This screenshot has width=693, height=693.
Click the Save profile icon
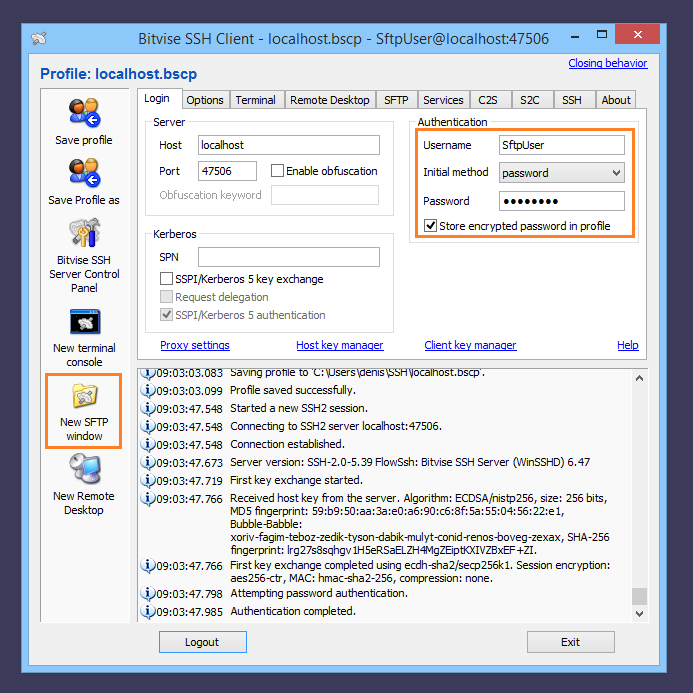[x=84, y=112]
